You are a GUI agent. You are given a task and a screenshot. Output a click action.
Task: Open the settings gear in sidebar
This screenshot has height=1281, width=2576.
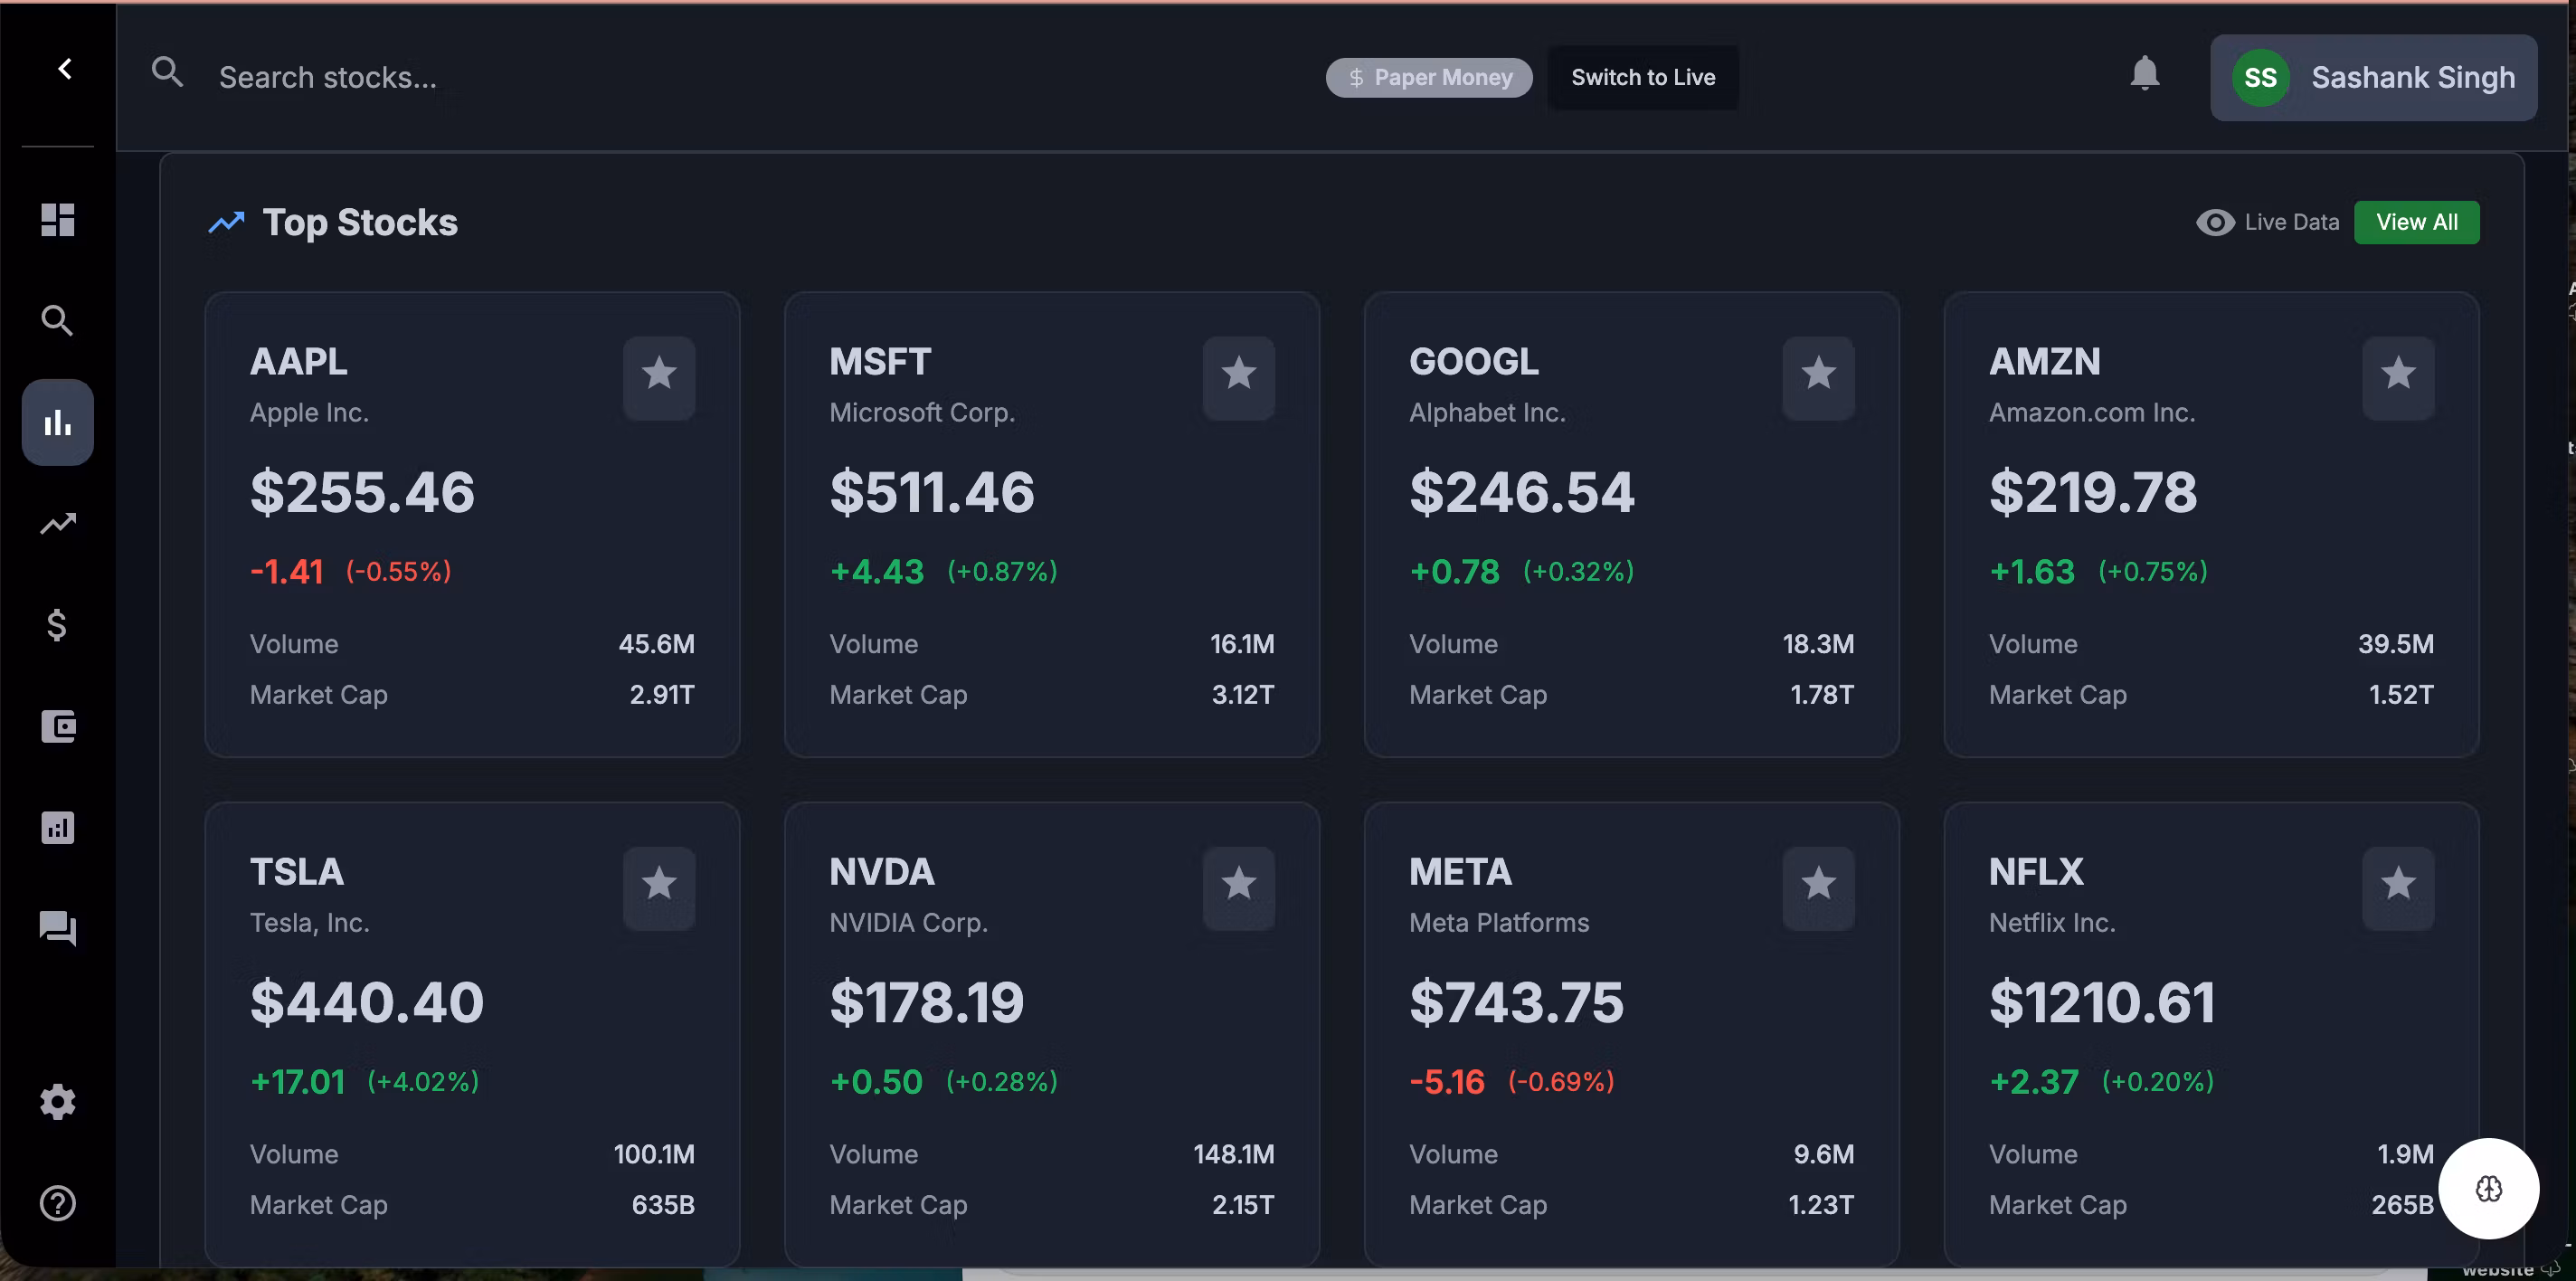point(58,1102)
